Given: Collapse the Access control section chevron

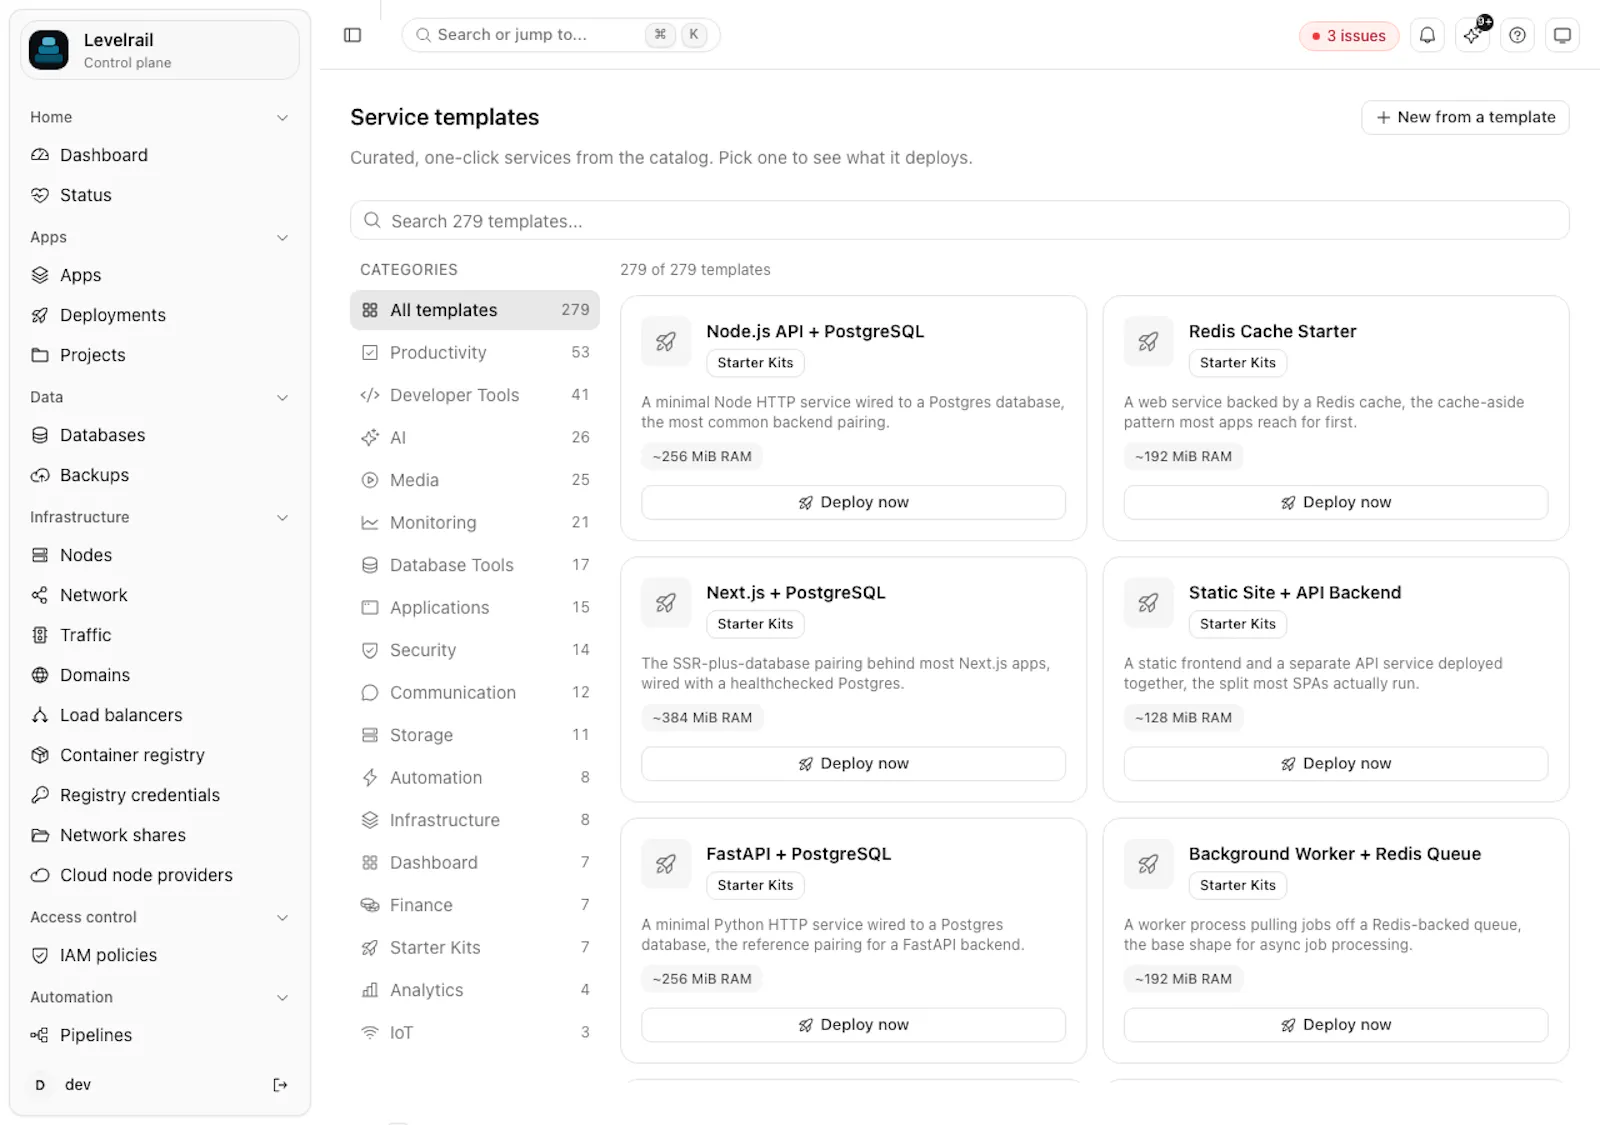Looking at the screenshot, I should click(x=282, y=918).
